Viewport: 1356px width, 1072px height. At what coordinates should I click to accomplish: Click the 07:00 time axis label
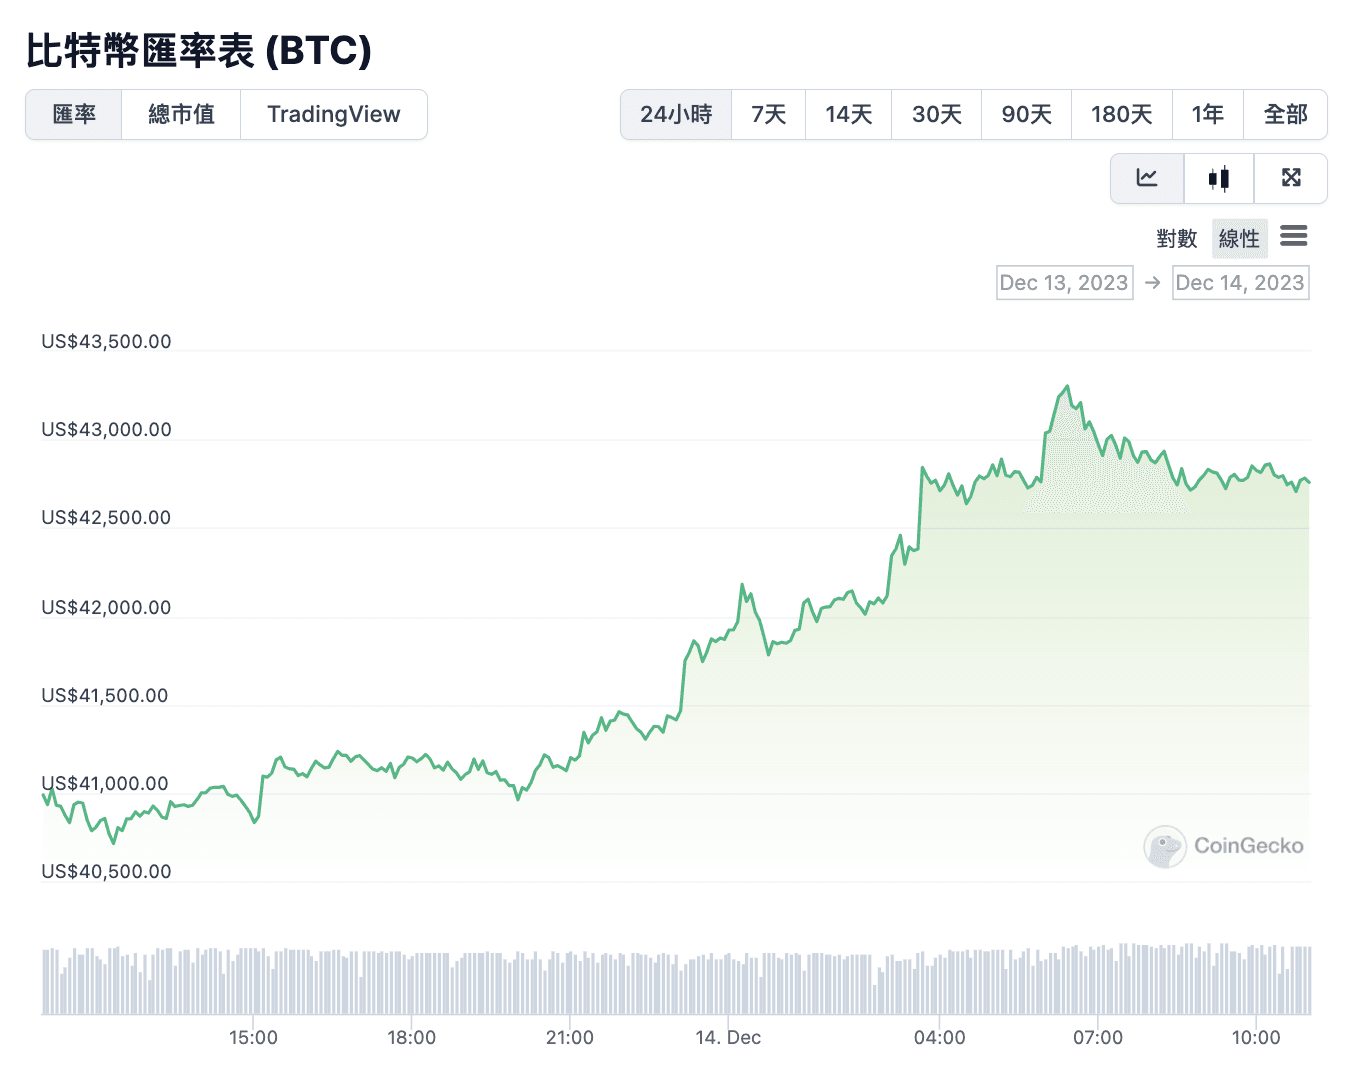pos(1098,1038)
